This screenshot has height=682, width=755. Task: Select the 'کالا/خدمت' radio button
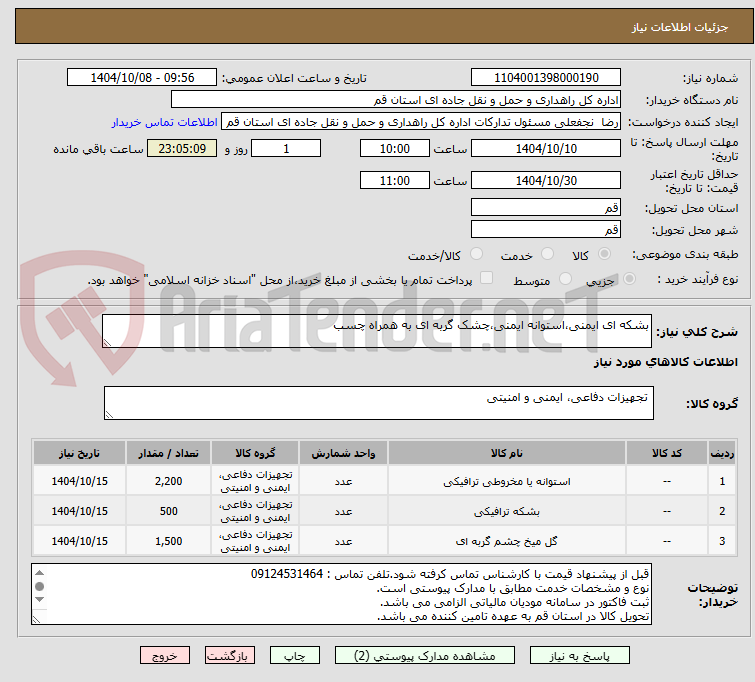[x=476, y=254]
